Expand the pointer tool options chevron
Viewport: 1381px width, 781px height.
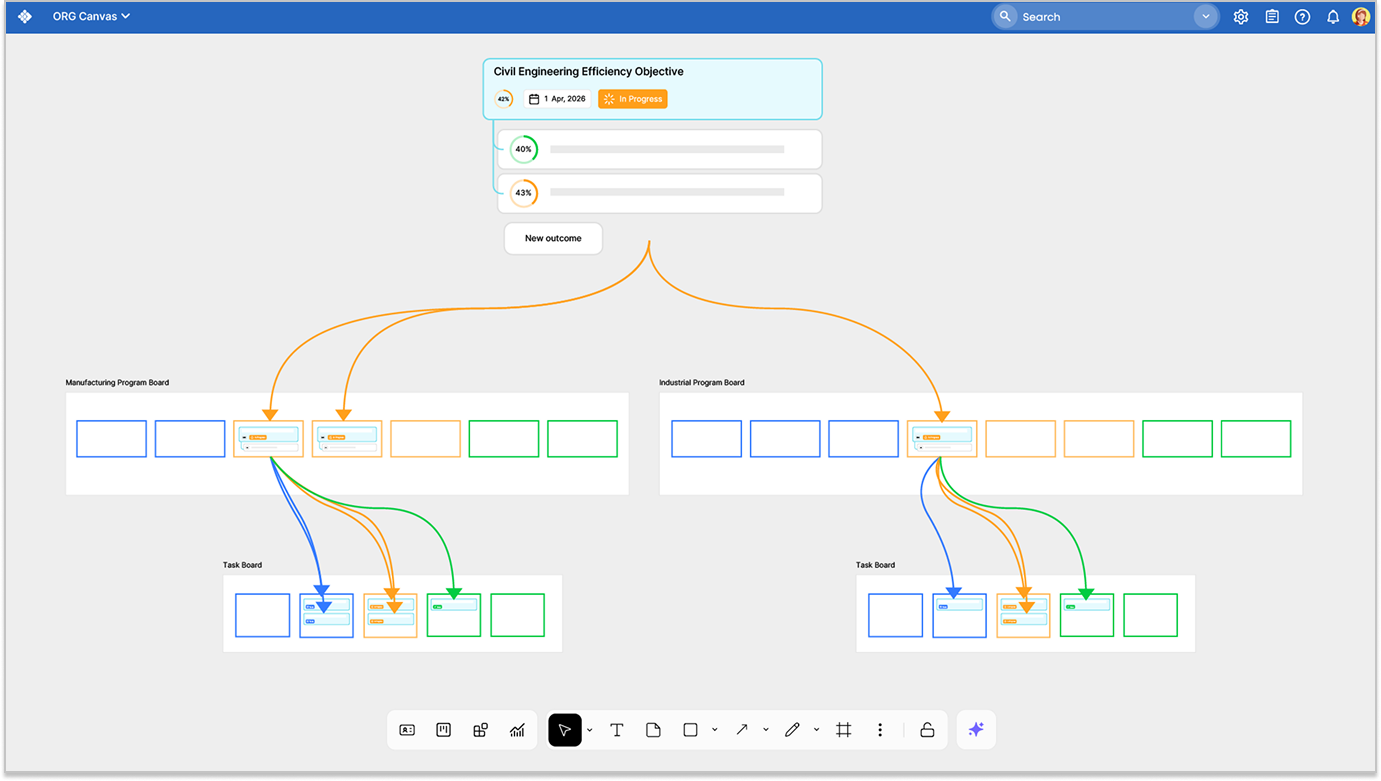(x=590, y=730)
